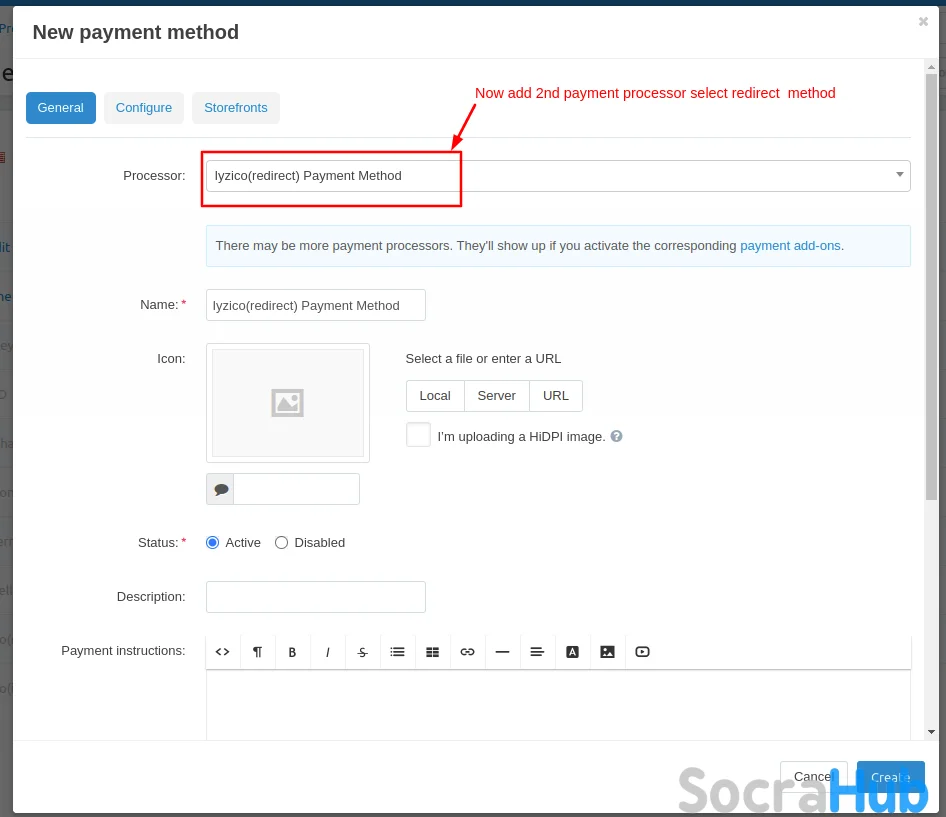Close the New payment method dialog
This screenshot has height=817, width=946.
point(923,22)
